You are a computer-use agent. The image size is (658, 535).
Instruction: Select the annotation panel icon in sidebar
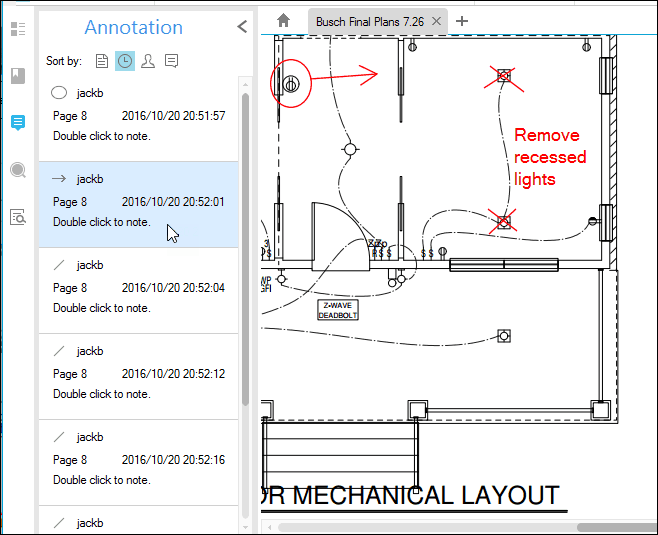pyautogui.click(x=18, y=123)
